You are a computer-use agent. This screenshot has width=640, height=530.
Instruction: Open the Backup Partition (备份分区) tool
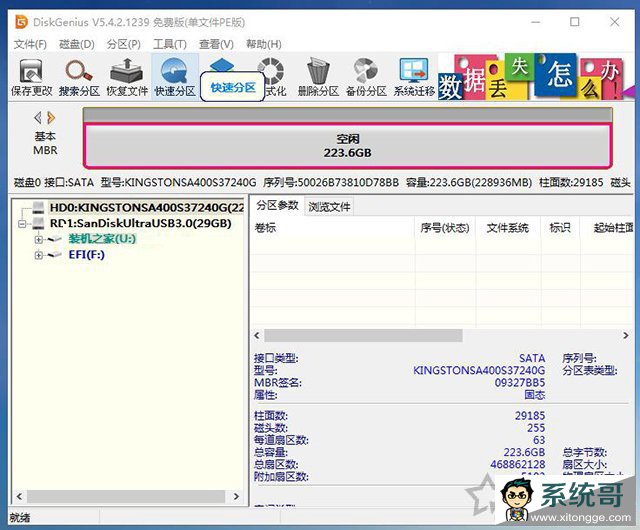coord(366,78)
